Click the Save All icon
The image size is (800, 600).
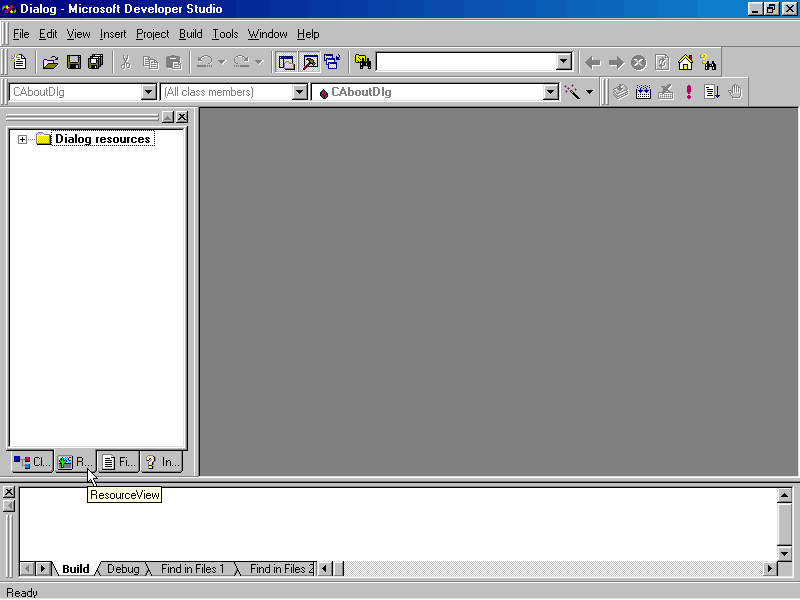click(x=96, y=62)
